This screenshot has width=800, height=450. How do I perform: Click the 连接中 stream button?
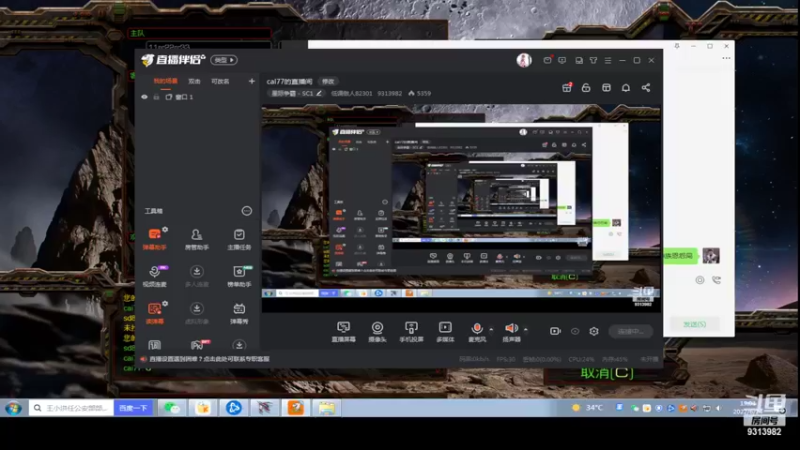[x=631, y=332]
